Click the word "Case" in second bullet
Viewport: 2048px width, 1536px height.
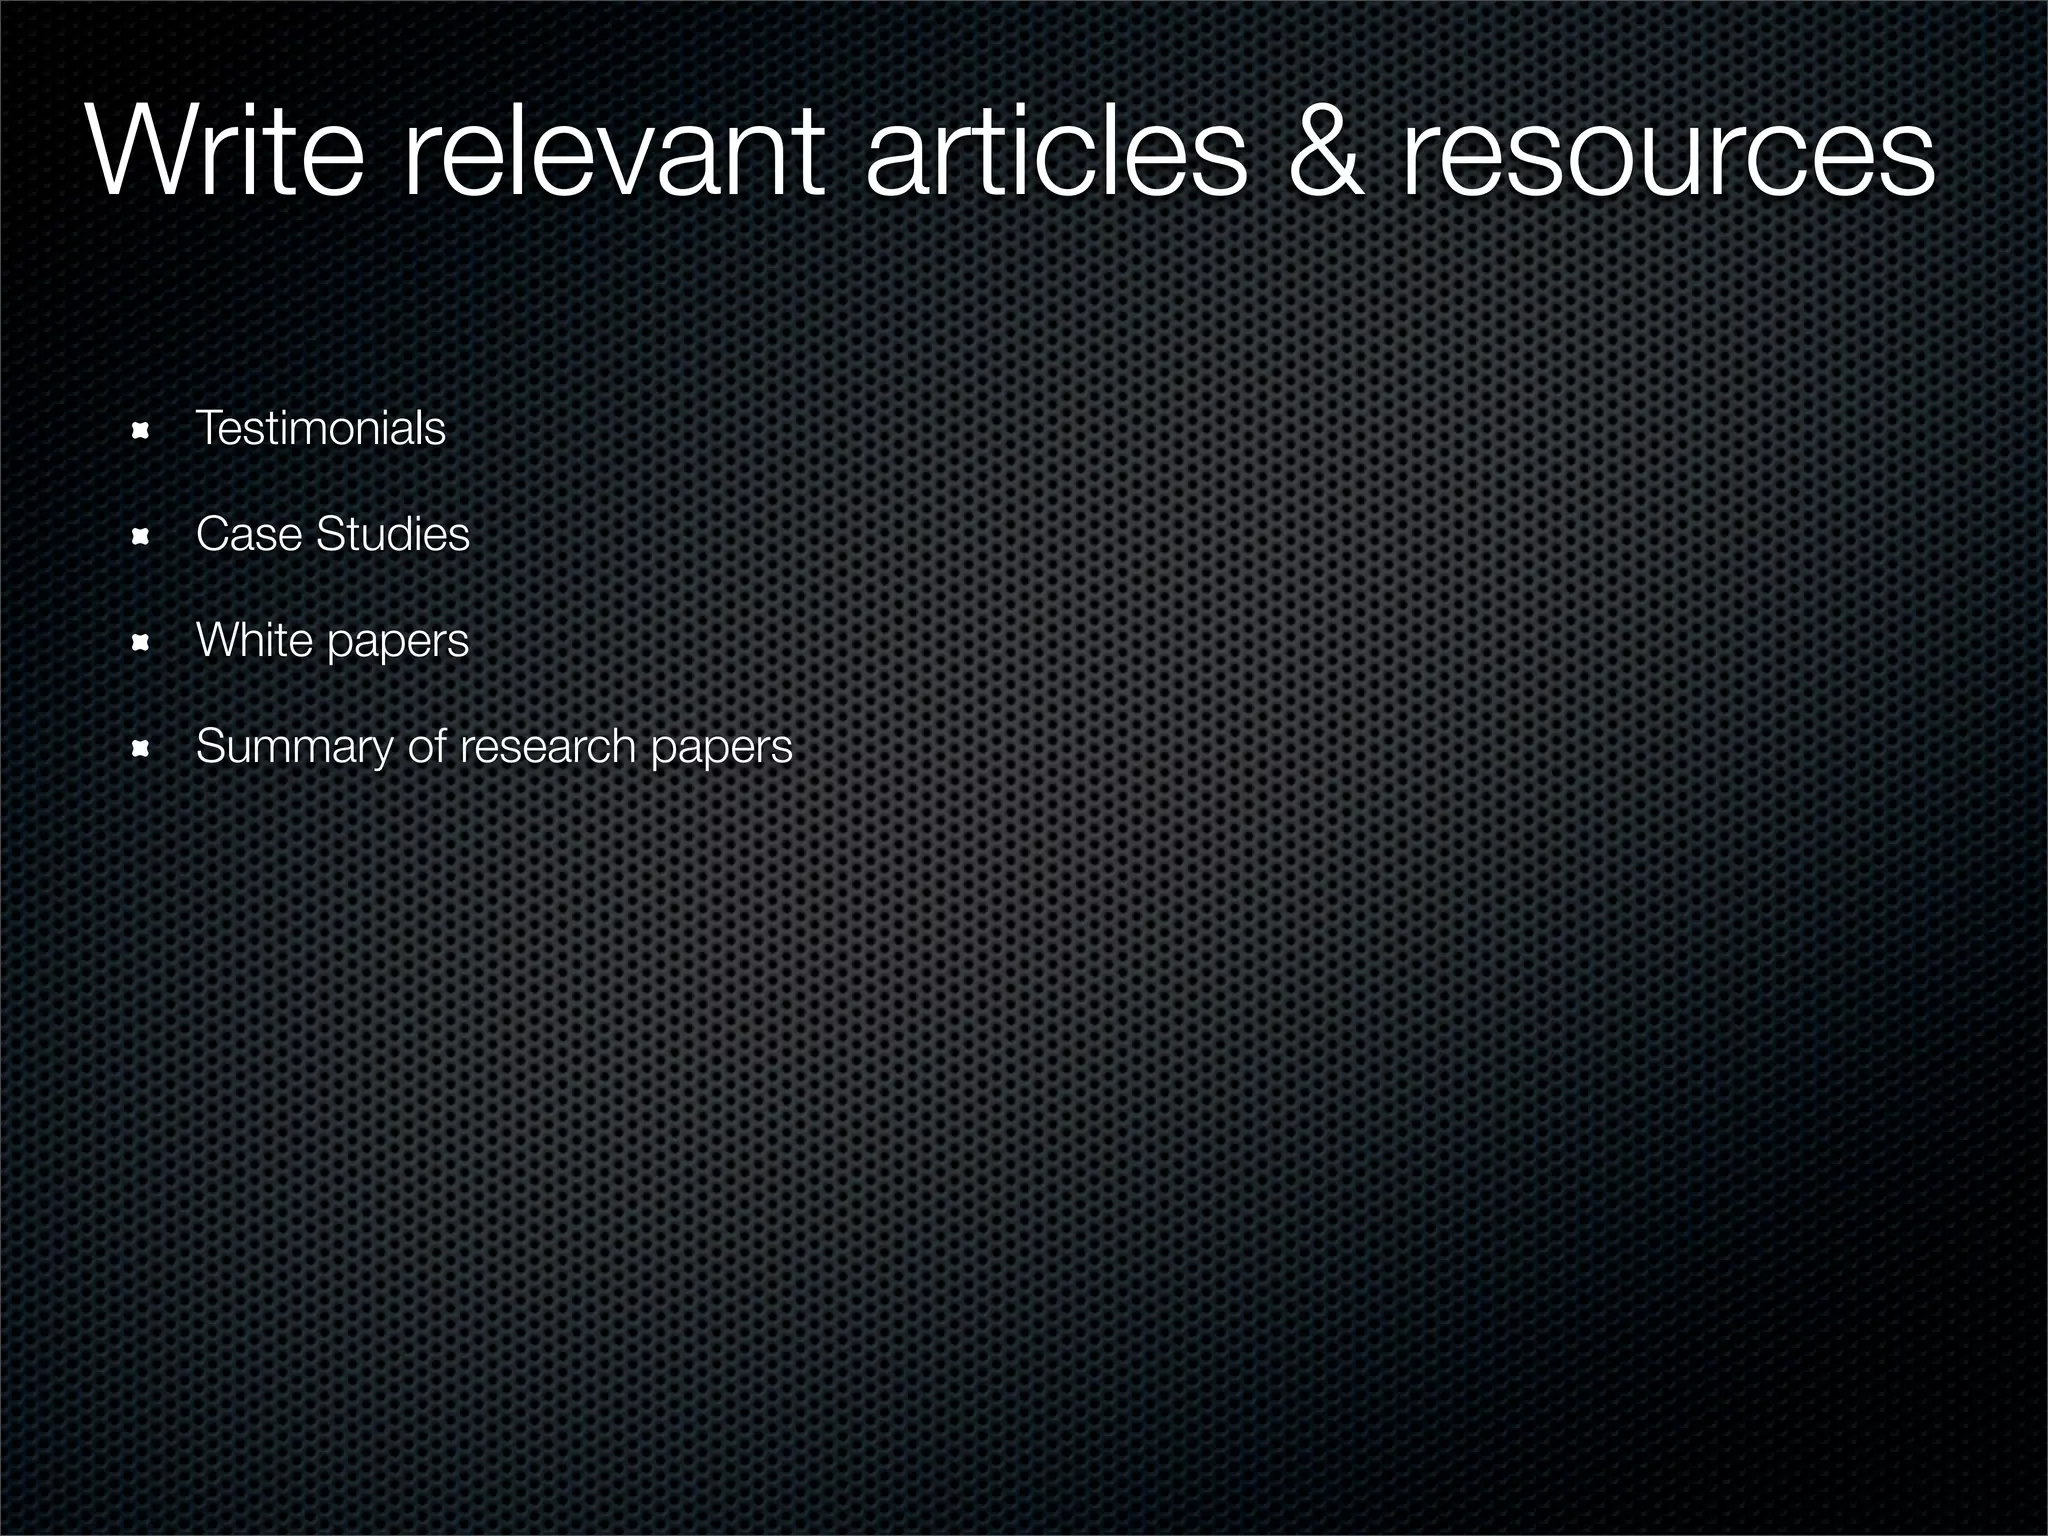(x=248, y=534)
